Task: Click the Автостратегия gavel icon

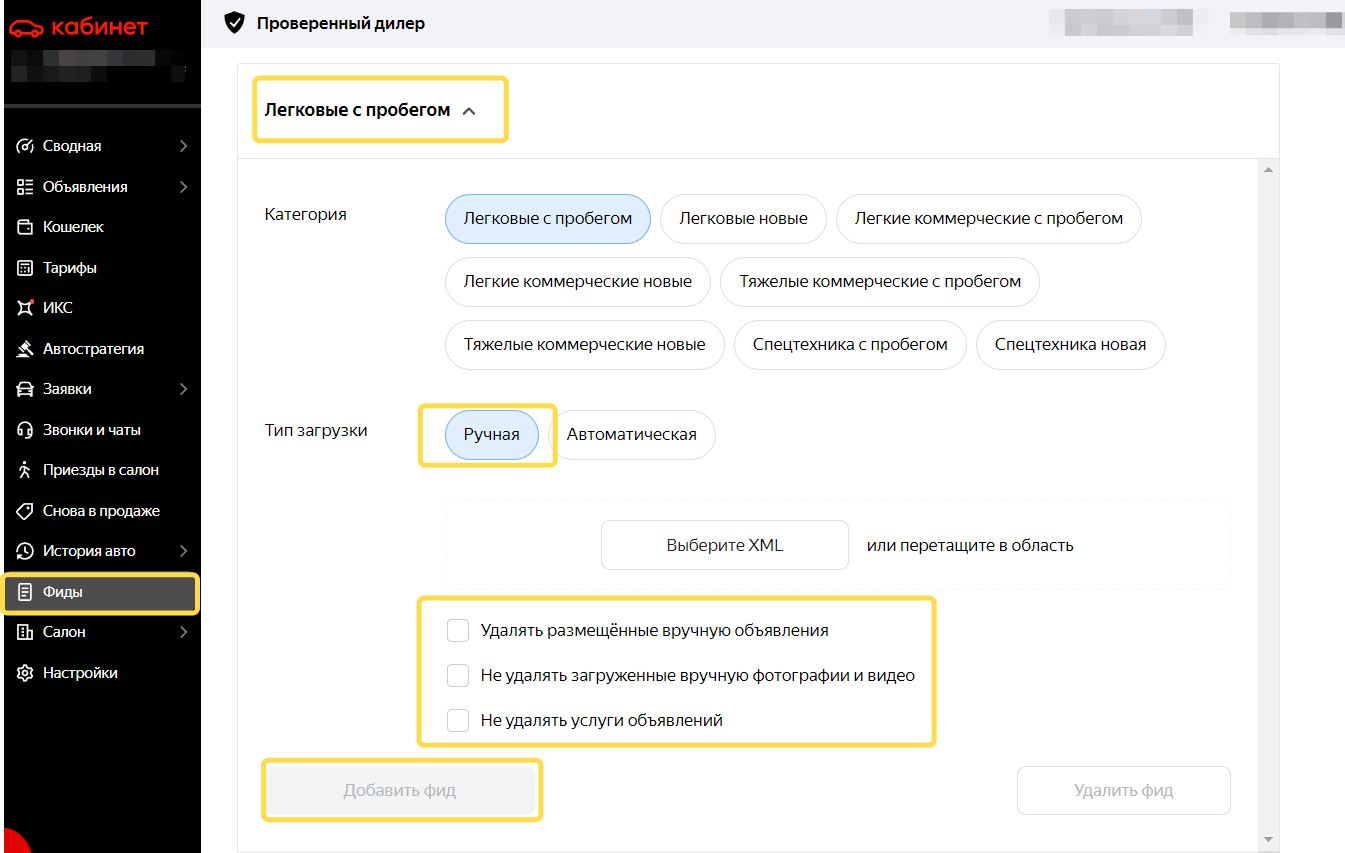Action: [26, 349]
